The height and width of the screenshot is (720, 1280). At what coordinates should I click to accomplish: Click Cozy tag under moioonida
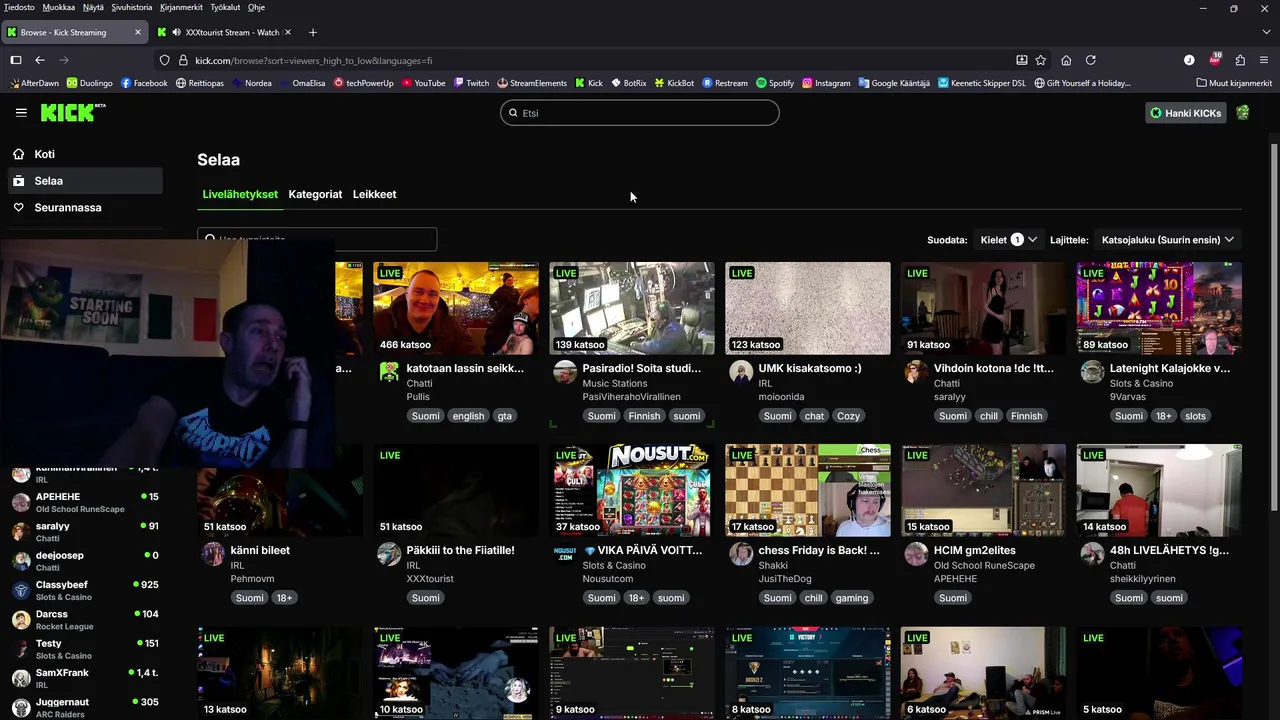tap(849, 416)
